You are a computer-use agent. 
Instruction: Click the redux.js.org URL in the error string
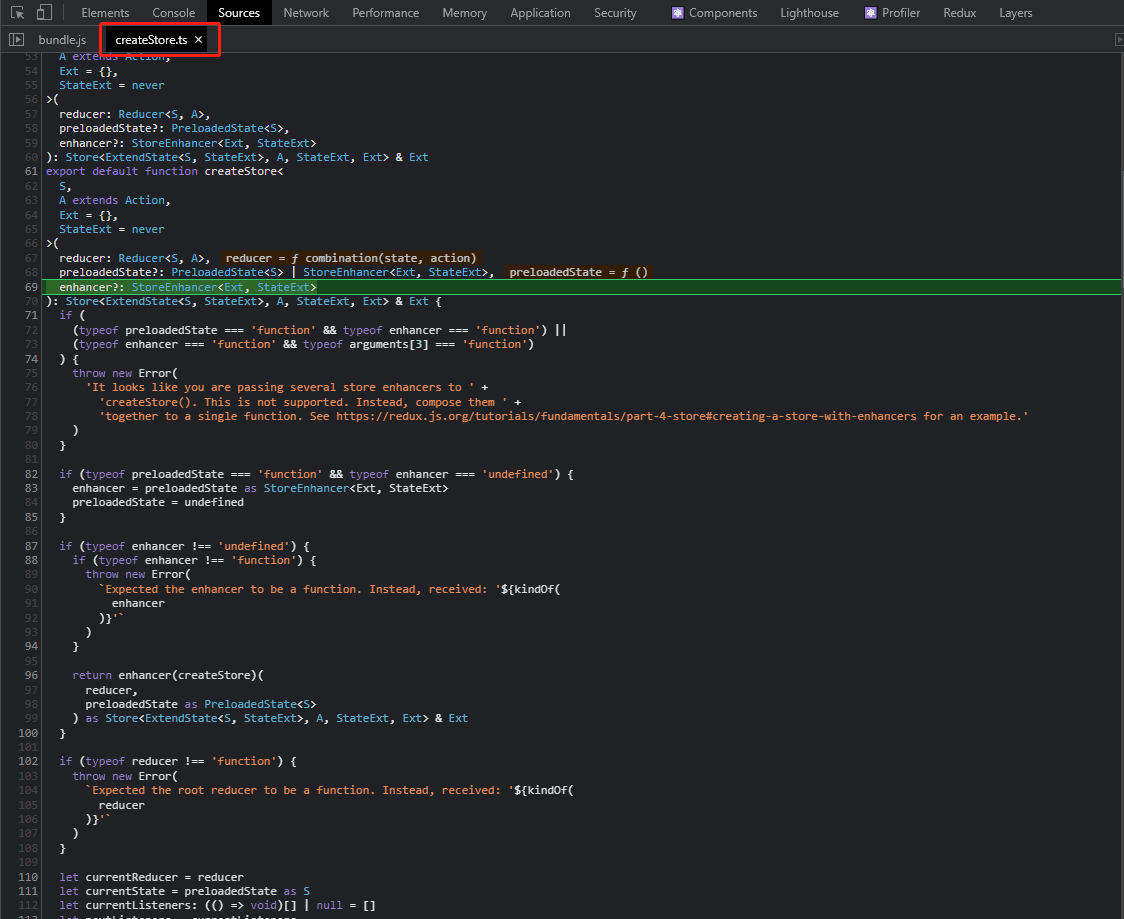[x=626, y=416]
